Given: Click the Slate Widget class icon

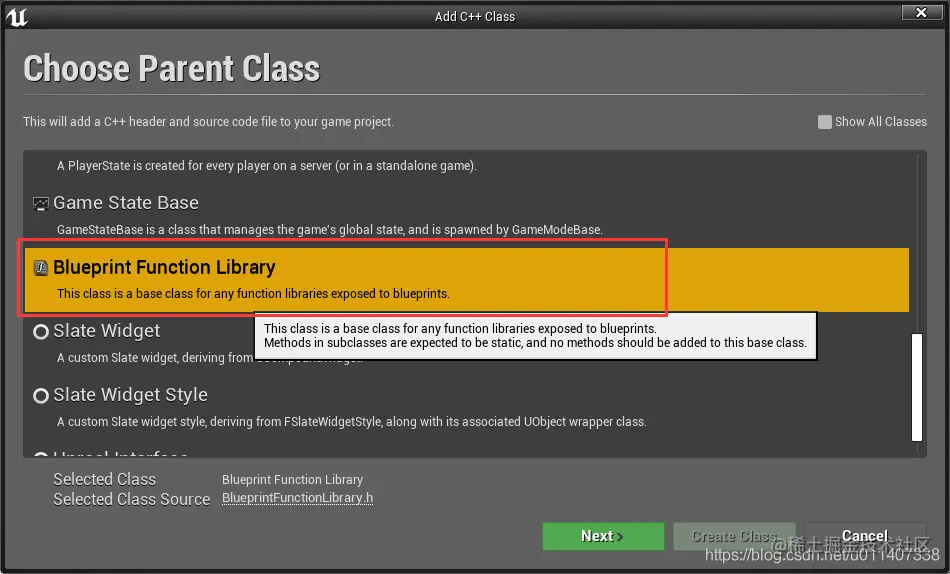Looking at the screenshot, I should coord(41,332).
